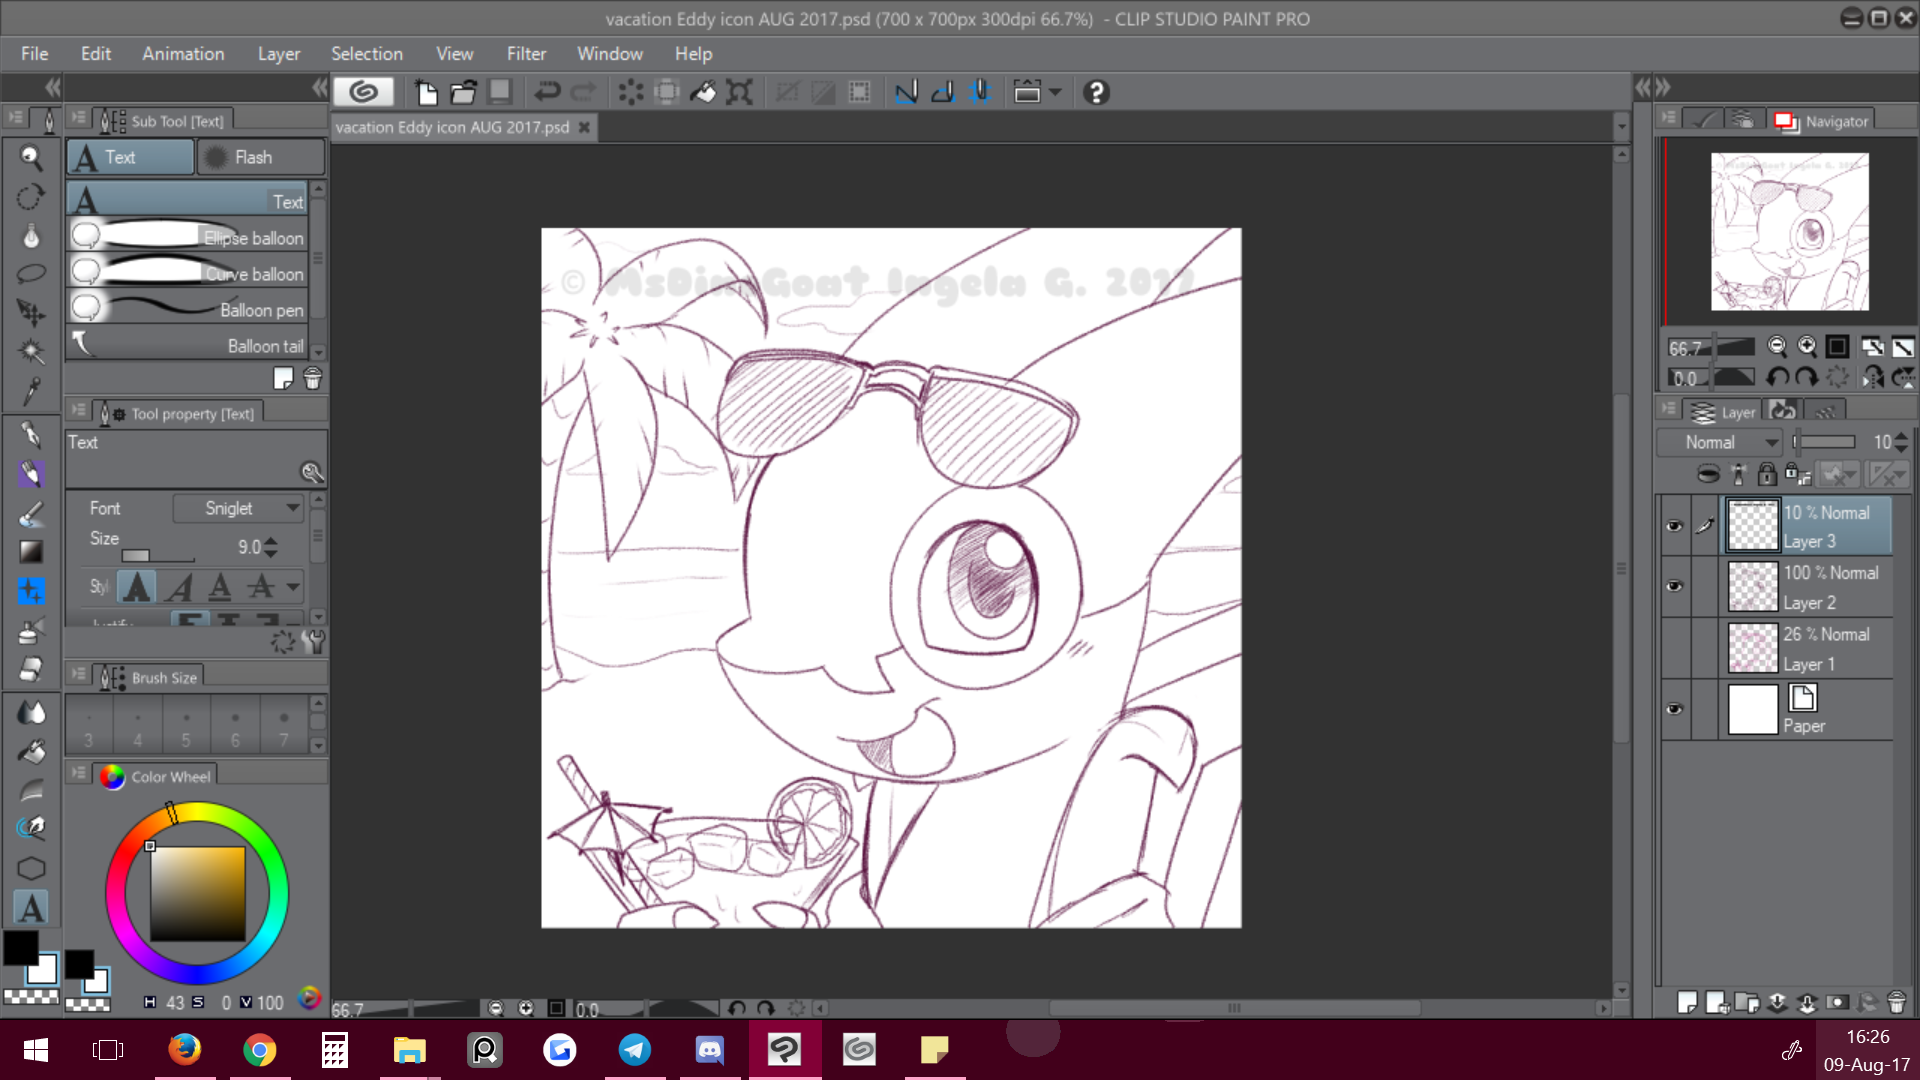Click delete layer trash icon
The width and height of the screenshot is (1920, 1080).
click(x=1896, y=1002)
